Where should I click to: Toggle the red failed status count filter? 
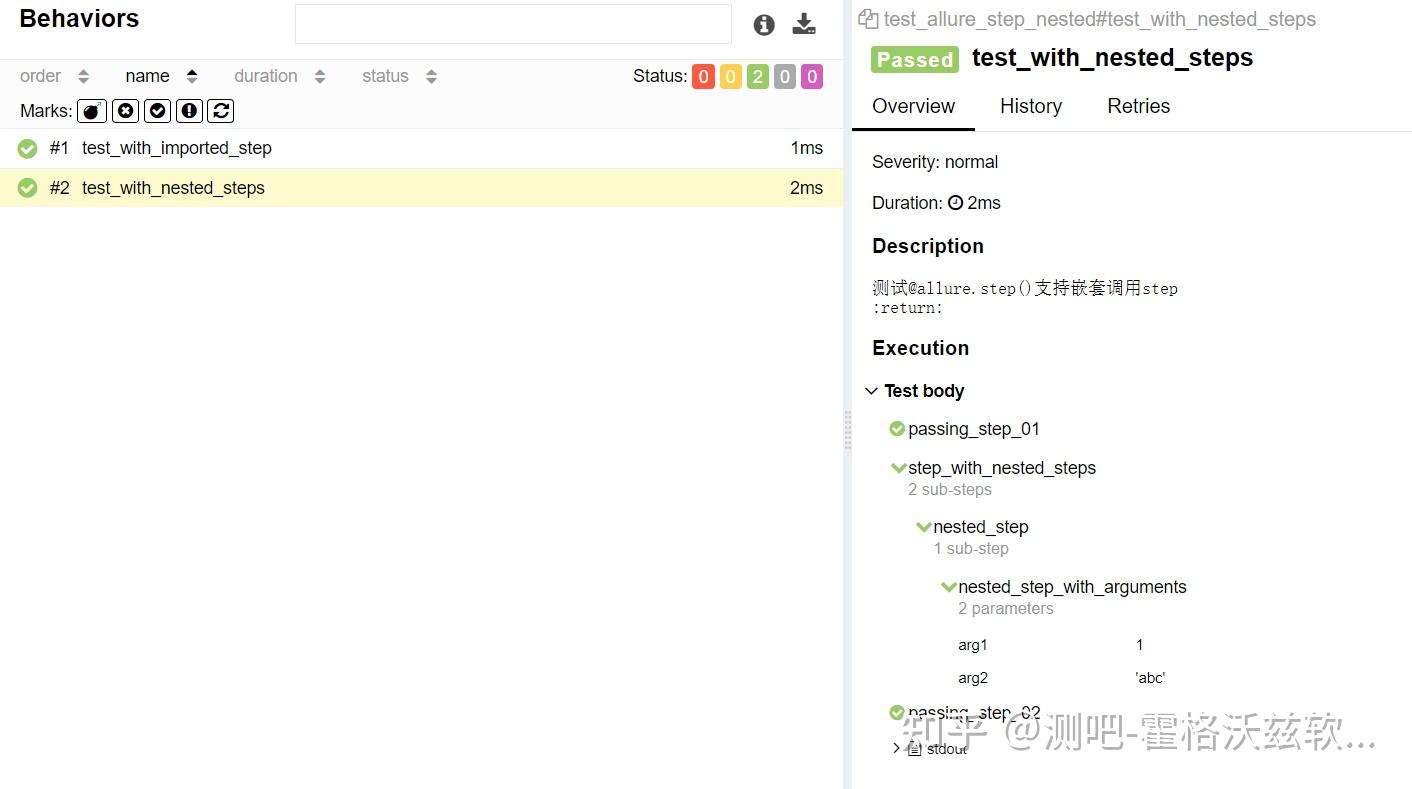(703, 77)
